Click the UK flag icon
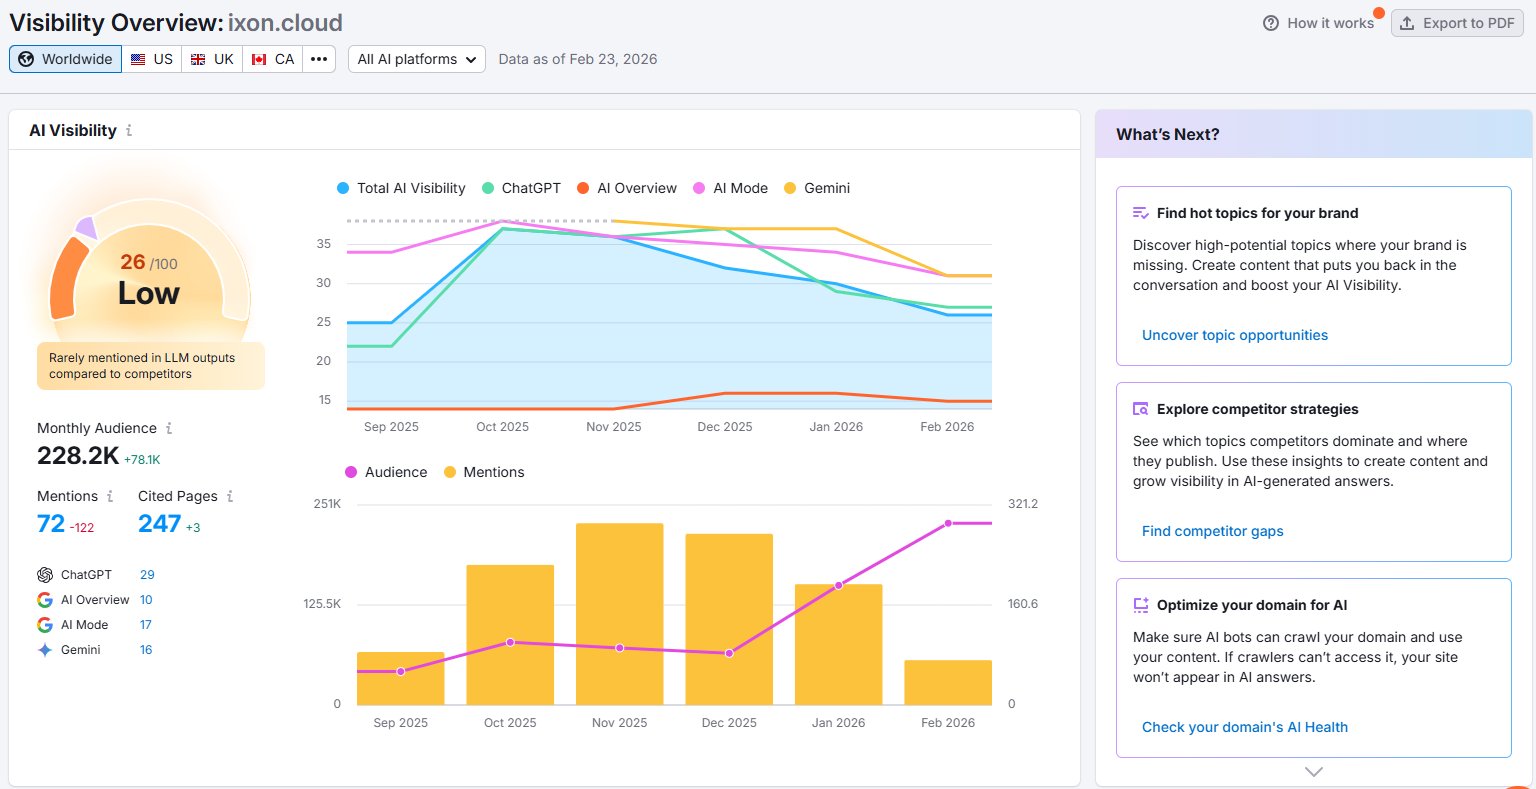 (x=198, y=59)
